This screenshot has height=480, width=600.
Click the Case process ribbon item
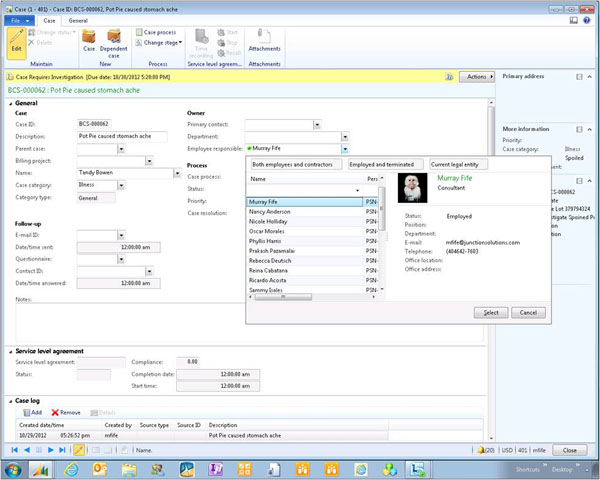click(157, 32)
